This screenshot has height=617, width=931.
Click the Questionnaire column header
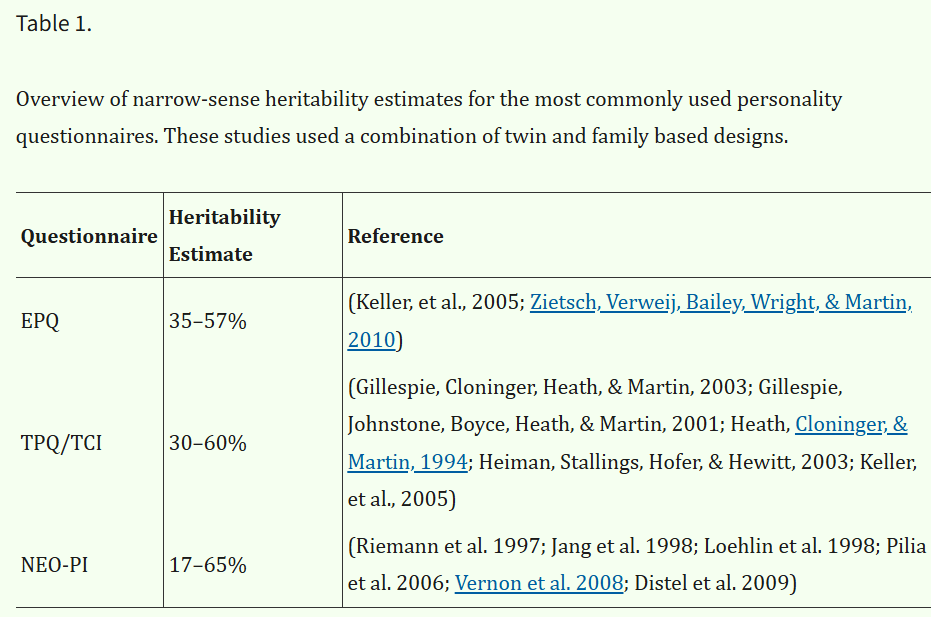(89, 236)
